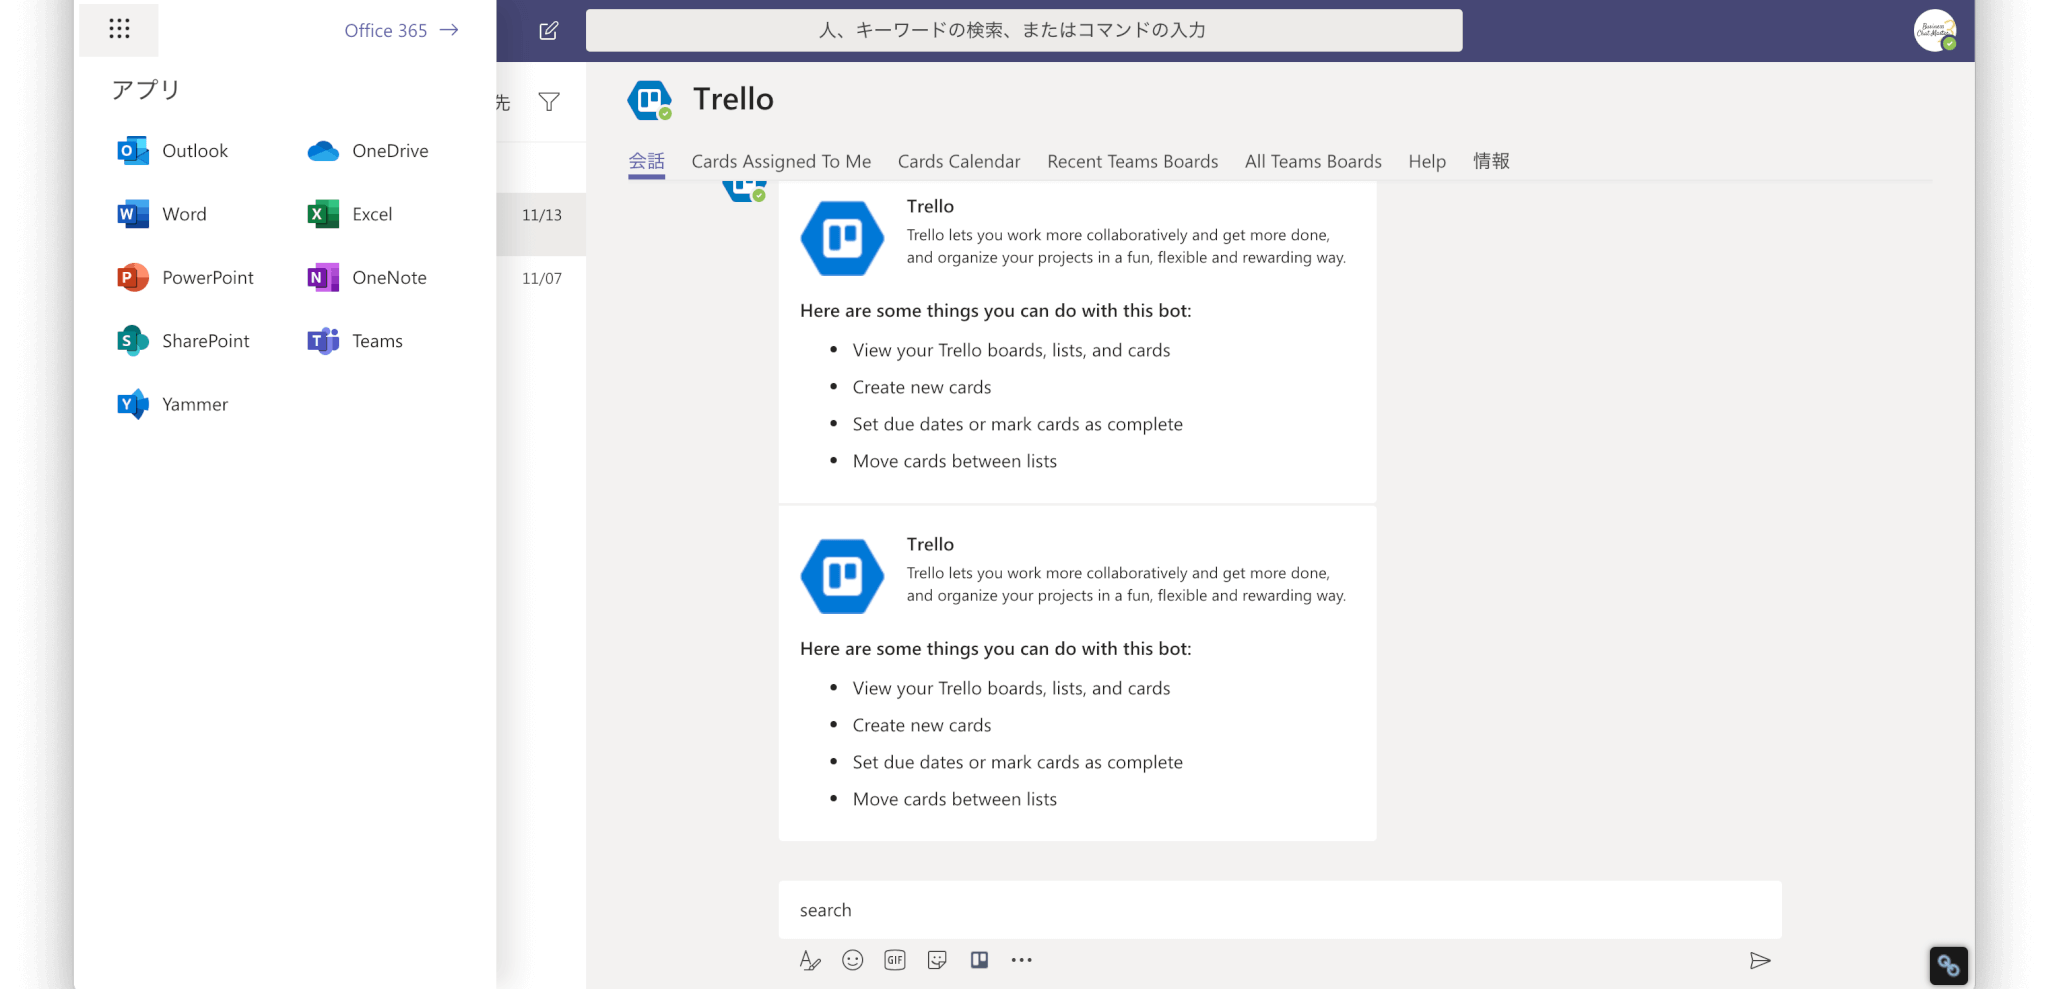Open the Cards Calendar tab
The image size is (2048, 989).
[x=958, y=161]
